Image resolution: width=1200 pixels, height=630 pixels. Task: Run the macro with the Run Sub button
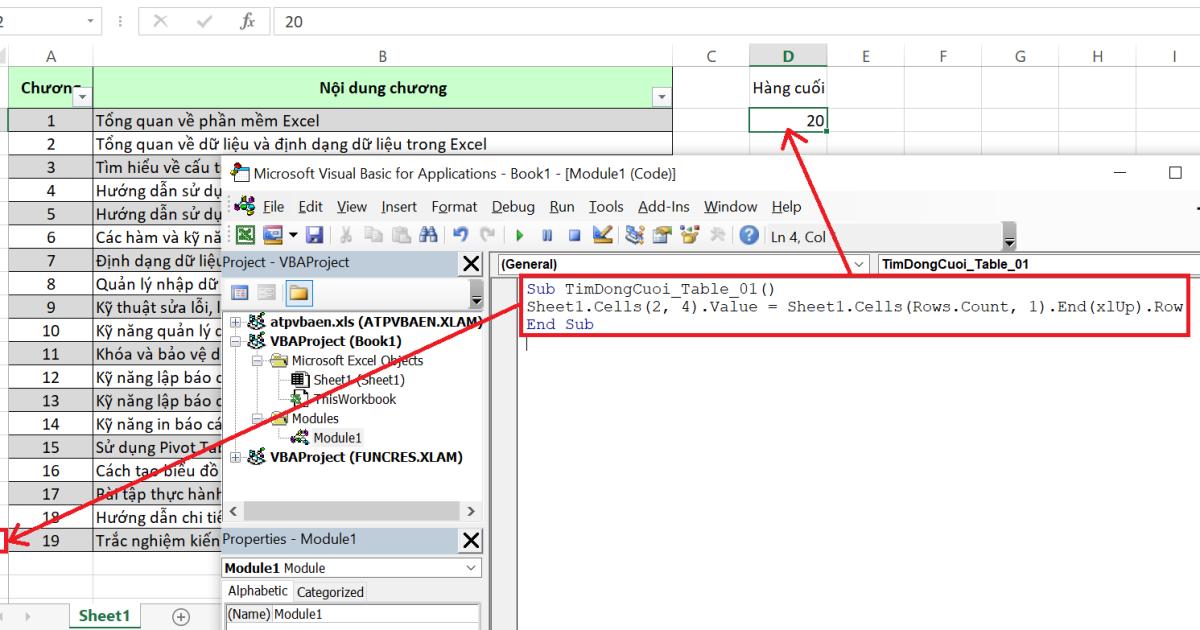point(521,234)
